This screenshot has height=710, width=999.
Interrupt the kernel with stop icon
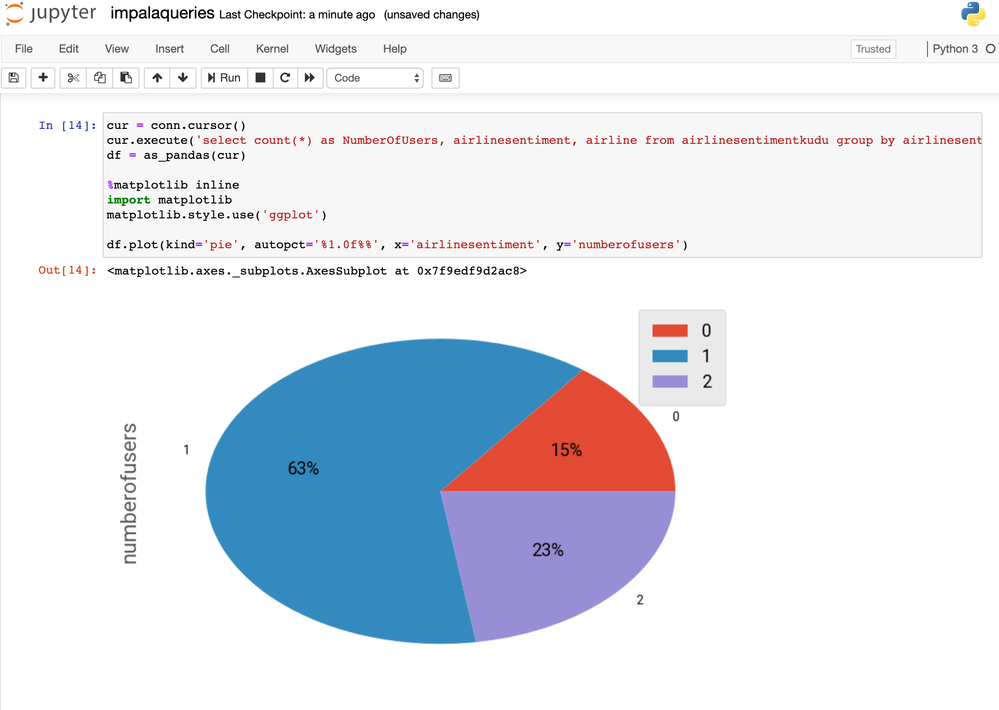coord(260,78)
